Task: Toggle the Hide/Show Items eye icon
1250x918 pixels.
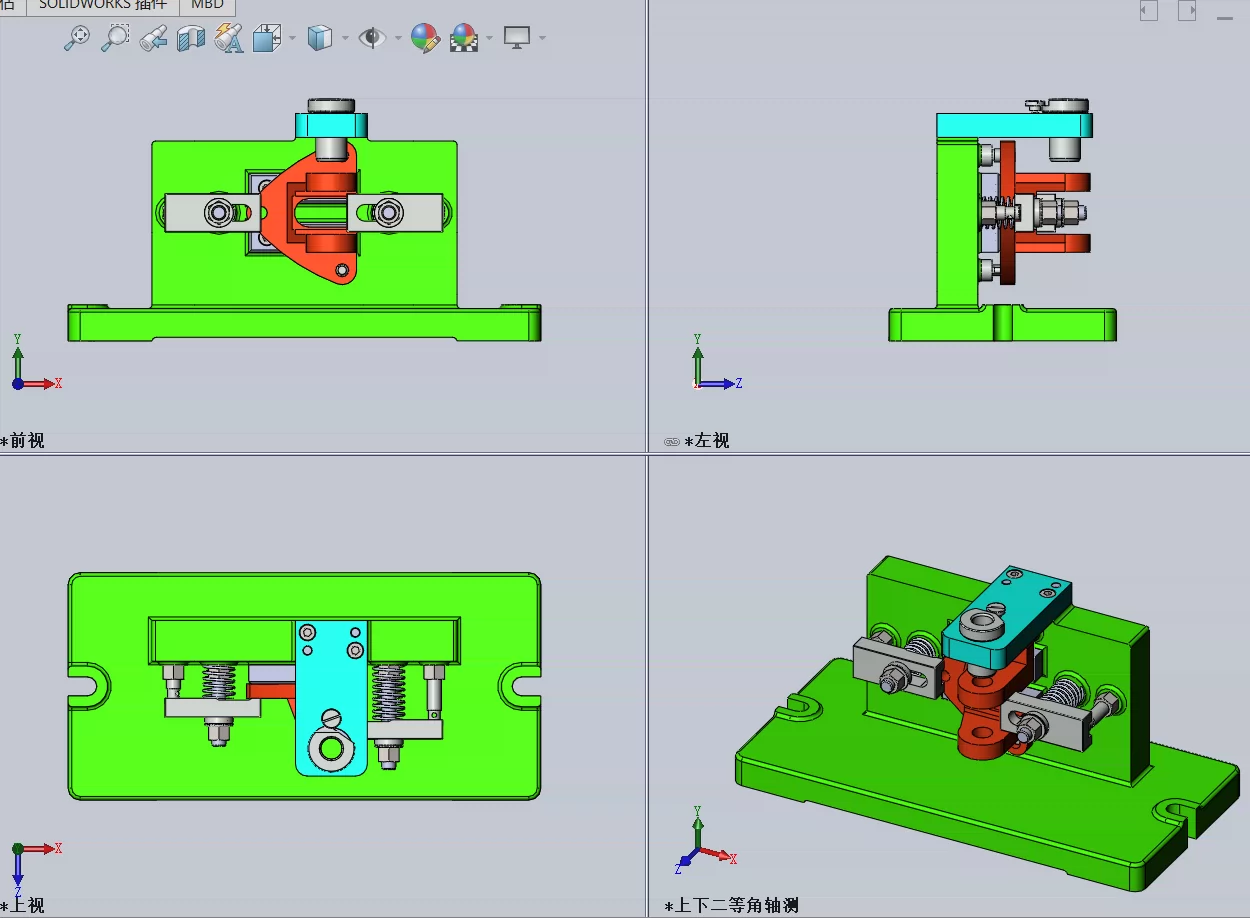Action: [x=372, y=38]
